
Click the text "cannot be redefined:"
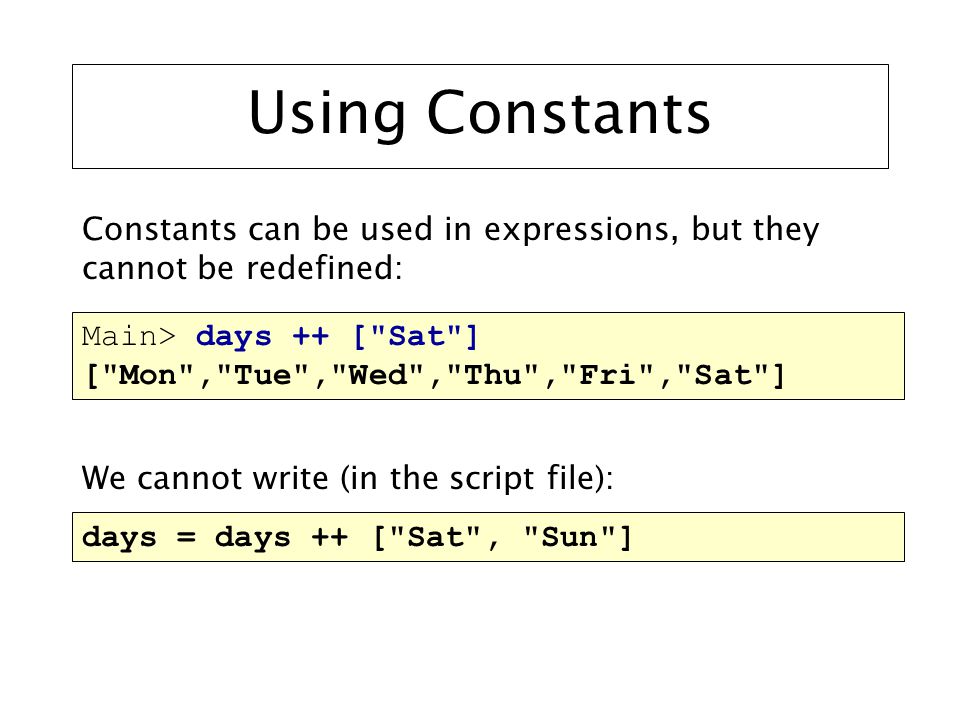pyautogui.click(x=242, y=269)
